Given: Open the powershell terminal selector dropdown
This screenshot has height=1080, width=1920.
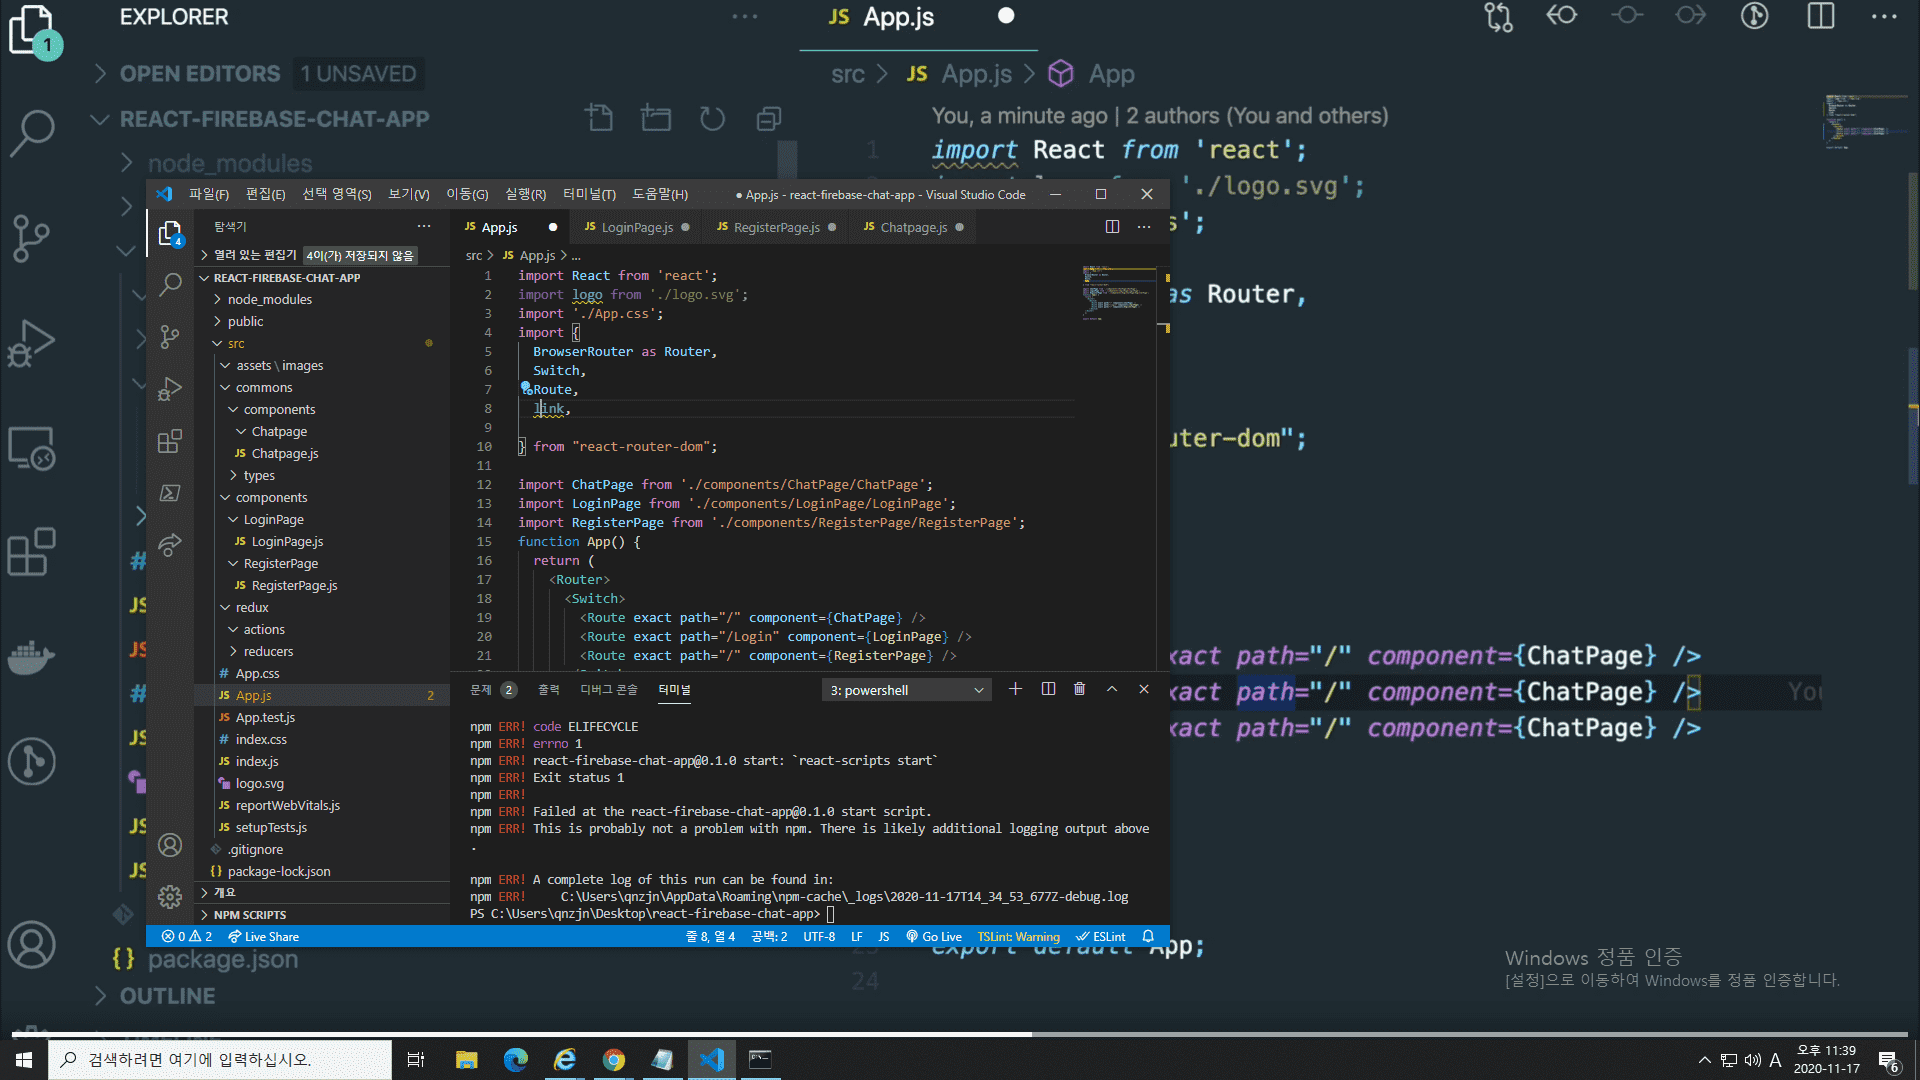Looking at the screenshot, I should 906,690.
